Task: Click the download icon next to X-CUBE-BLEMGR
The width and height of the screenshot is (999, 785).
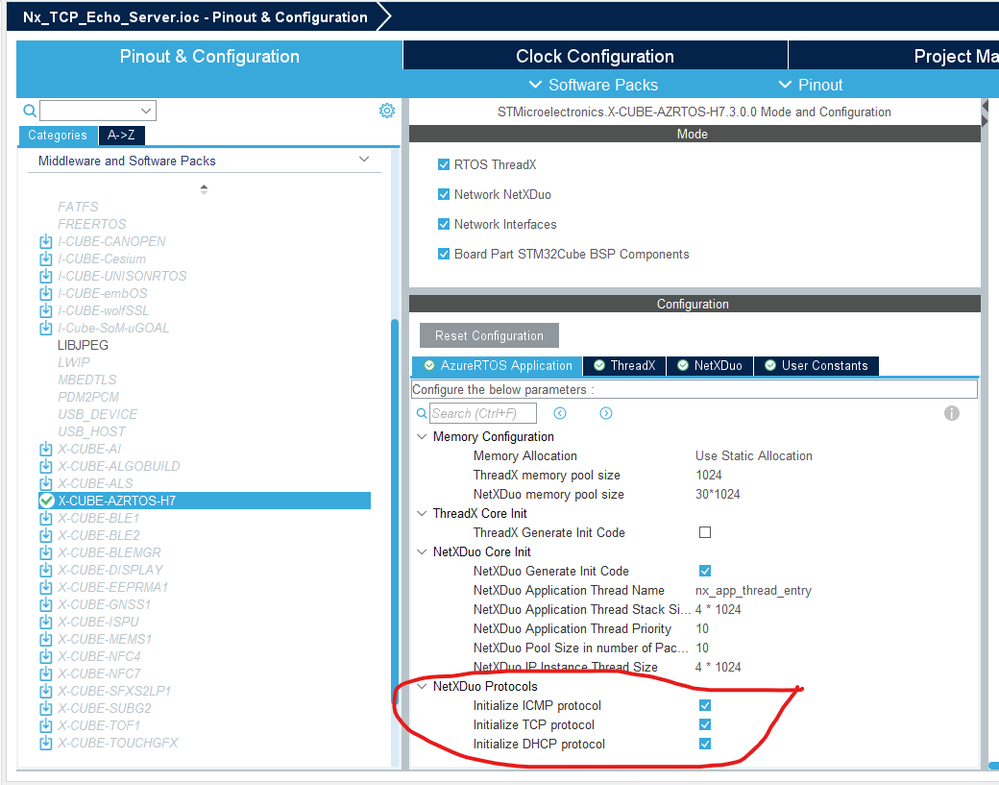Action: 46,552
